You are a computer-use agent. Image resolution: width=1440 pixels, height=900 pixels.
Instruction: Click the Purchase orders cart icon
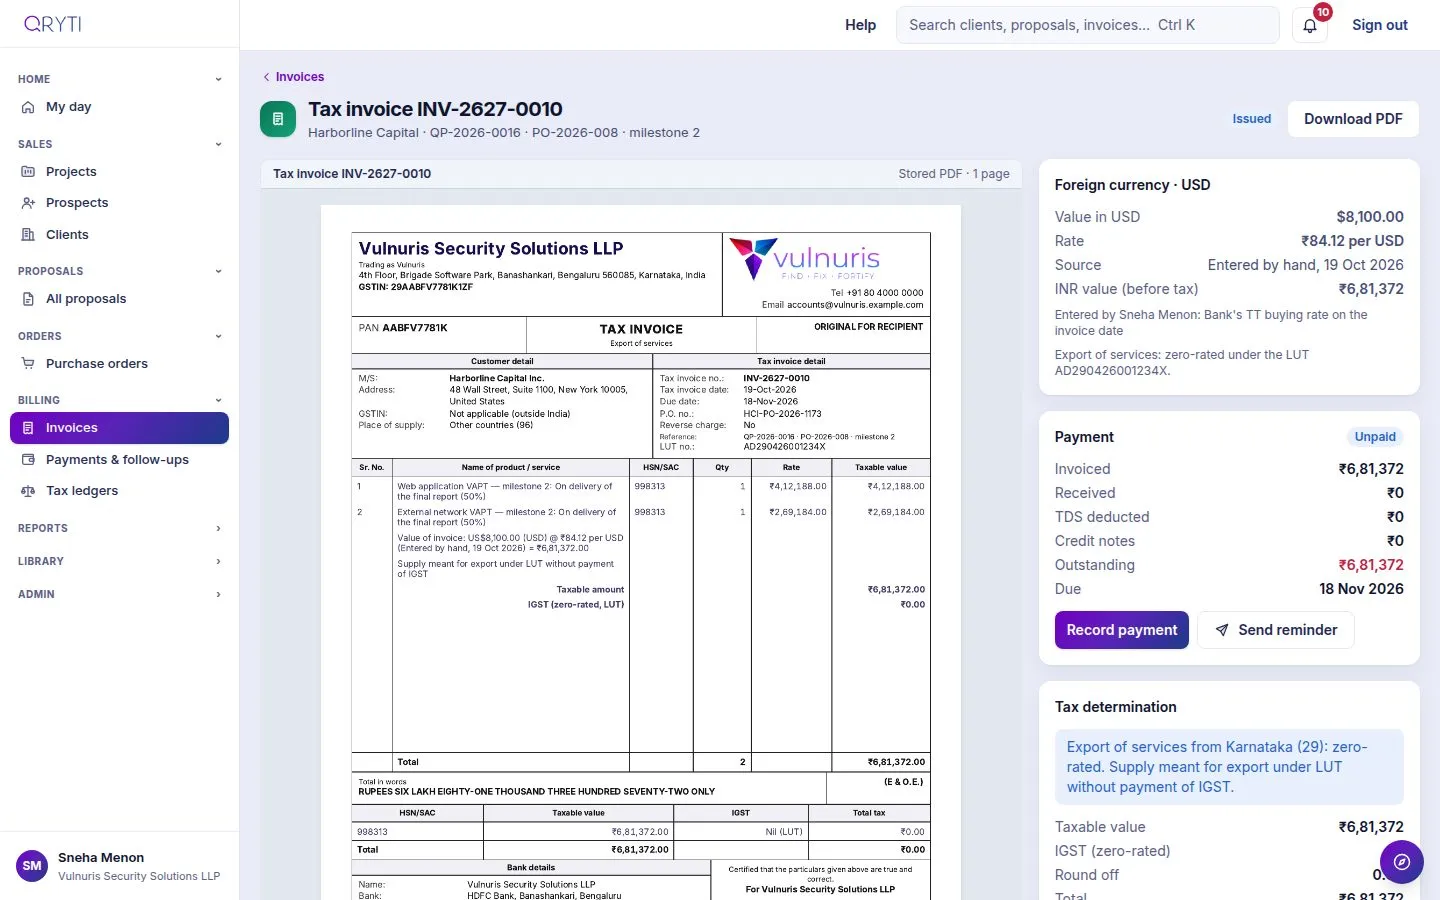pos(28,364)
